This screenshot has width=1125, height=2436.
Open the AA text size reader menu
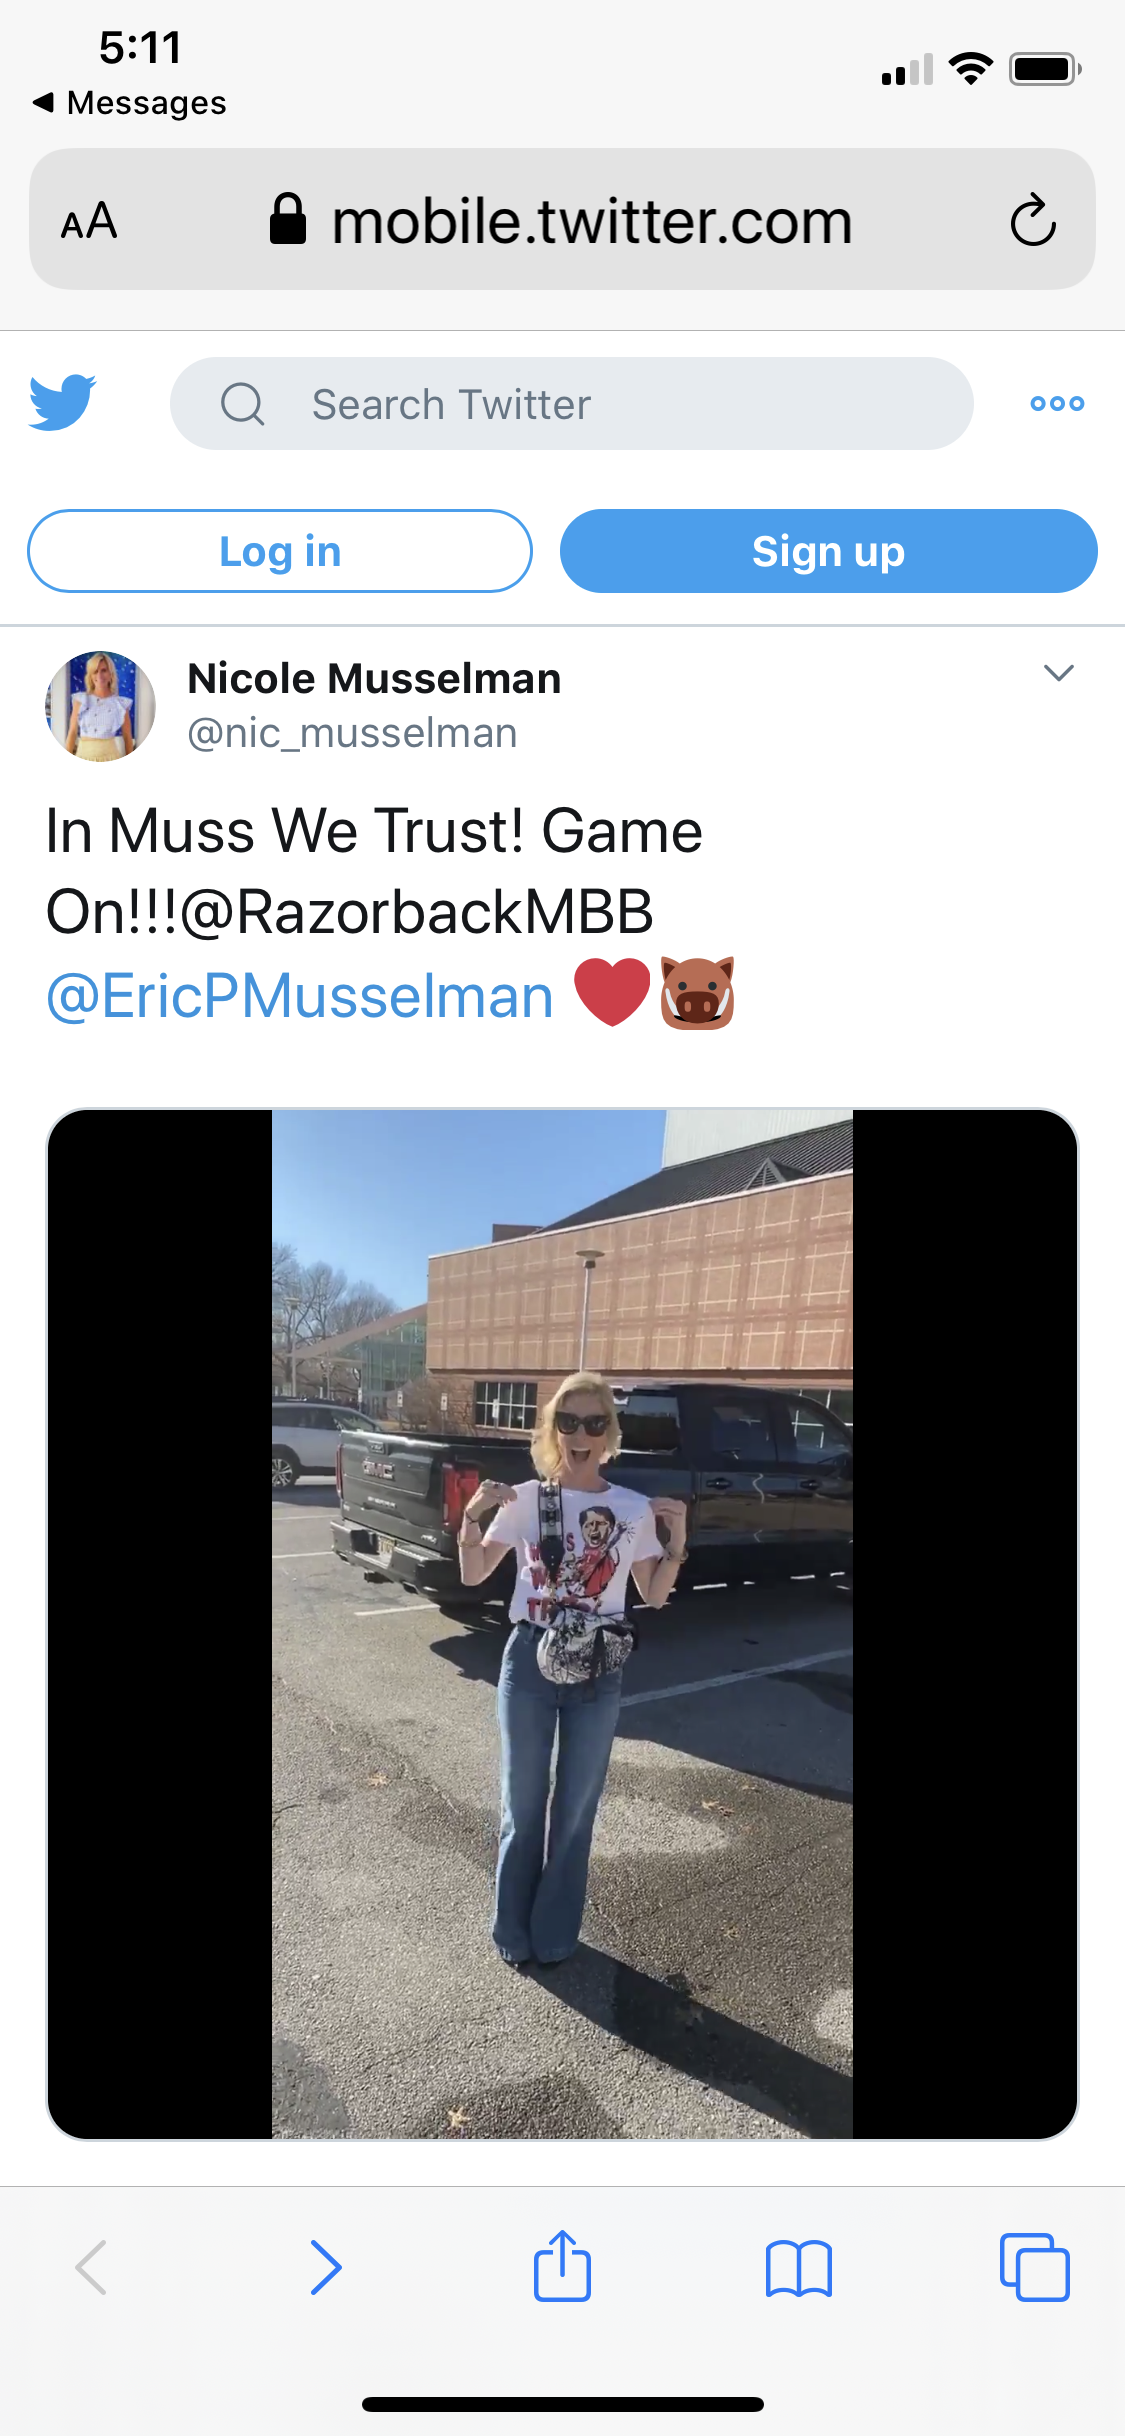point(89,220)
